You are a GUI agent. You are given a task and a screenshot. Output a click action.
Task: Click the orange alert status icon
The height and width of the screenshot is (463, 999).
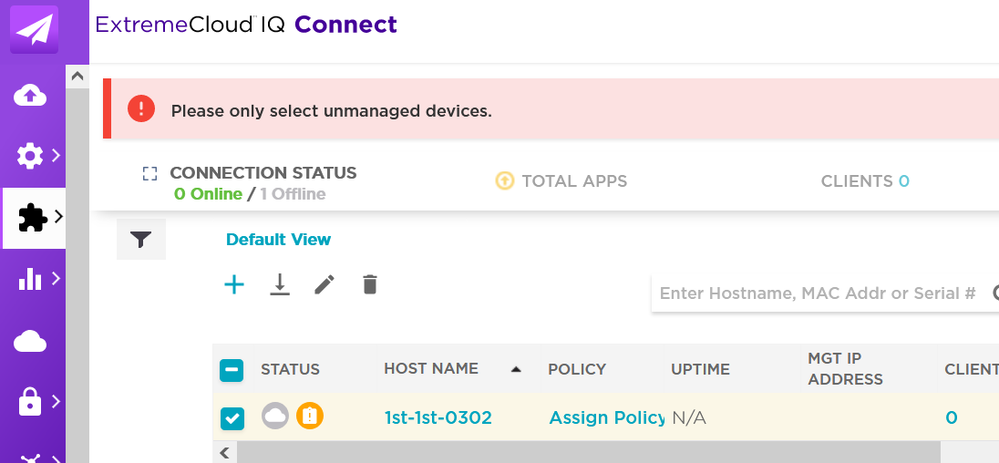tap(310, 417)
